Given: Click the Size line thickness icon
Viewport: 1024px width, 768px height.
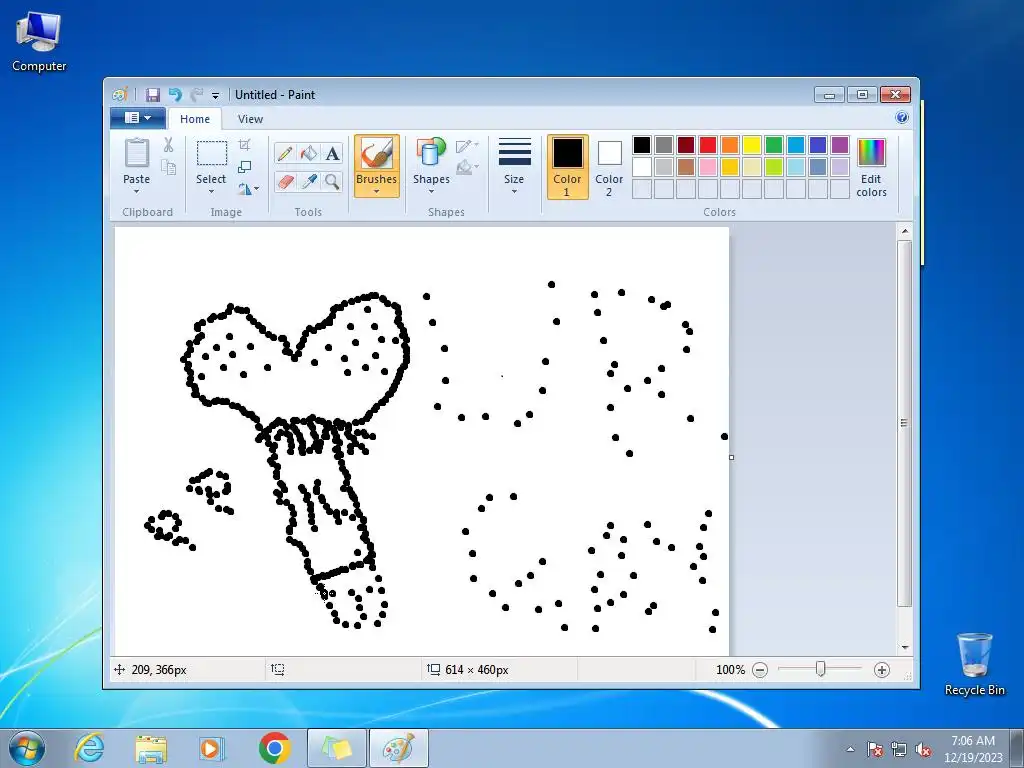Looking at the screenshot, I should tap(515, 152).
